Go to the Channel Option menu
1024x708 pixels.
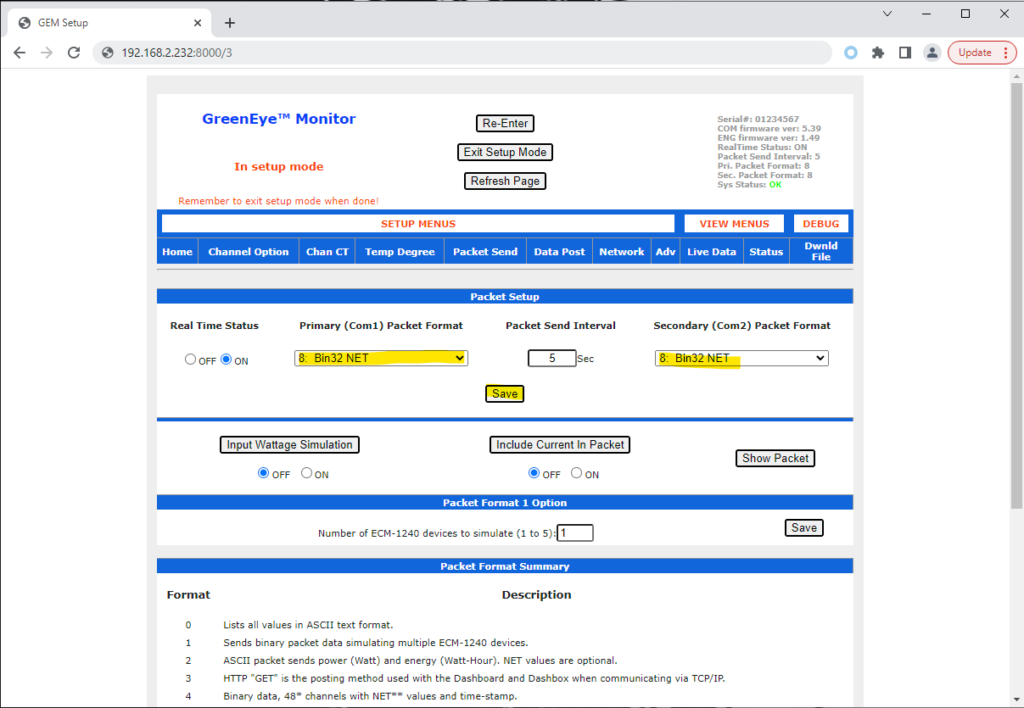[248, 252]
